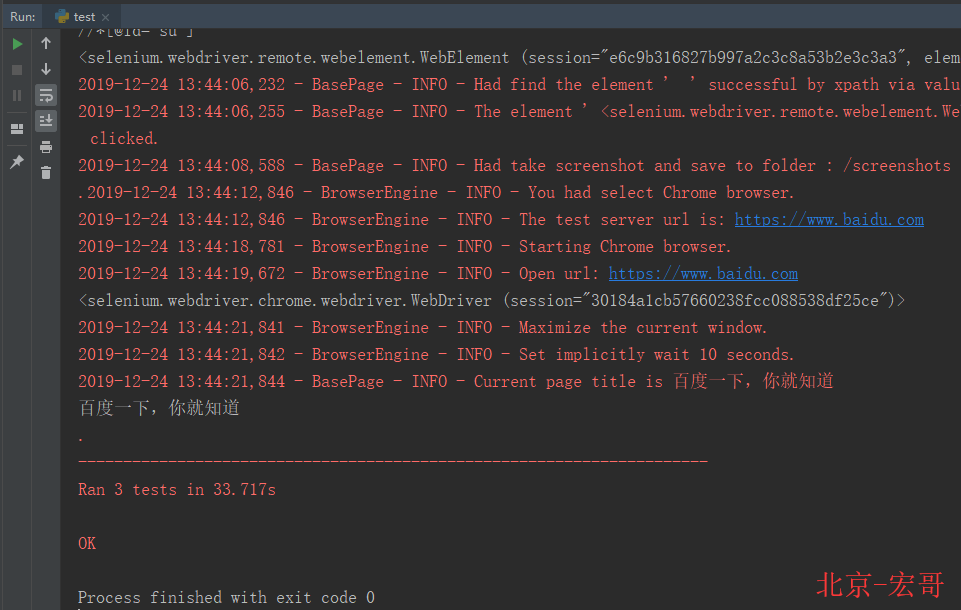Click the Run panel label
The width and height of the screenshot is (961, 610).
[22, 16]
